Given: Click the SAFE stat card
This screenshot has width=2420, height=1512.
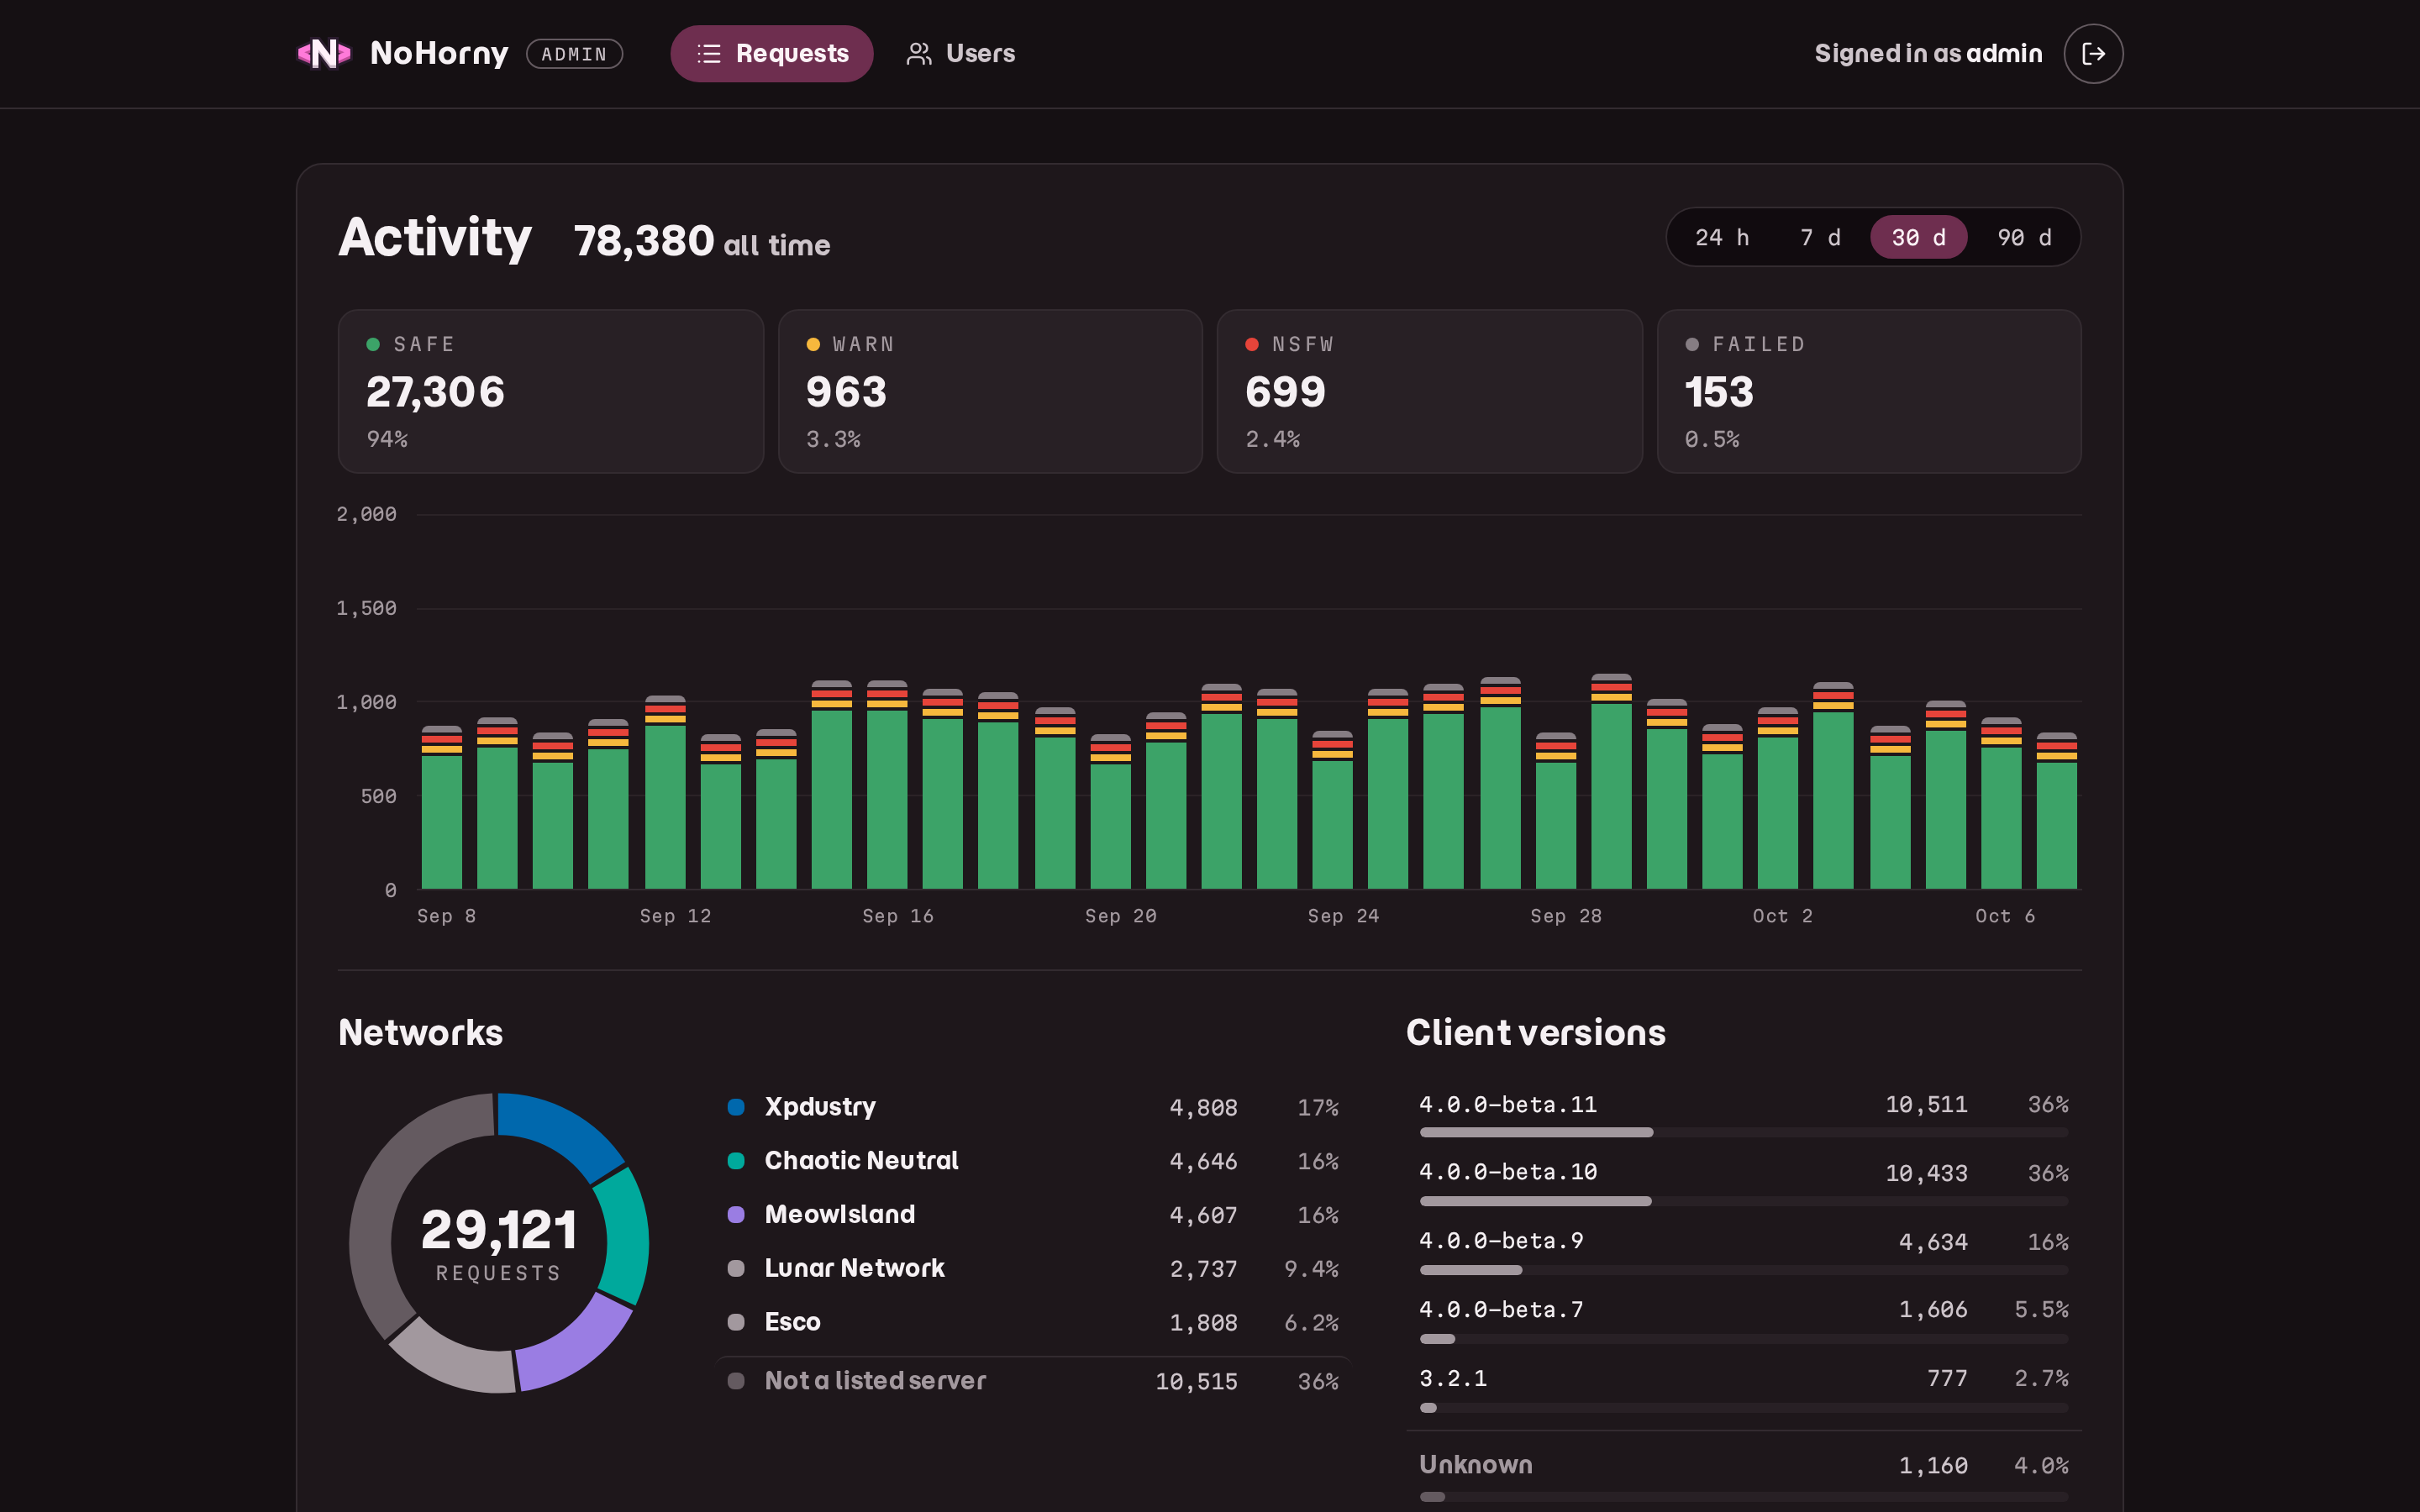Looking at the screenshot, I should click(551, 391).
